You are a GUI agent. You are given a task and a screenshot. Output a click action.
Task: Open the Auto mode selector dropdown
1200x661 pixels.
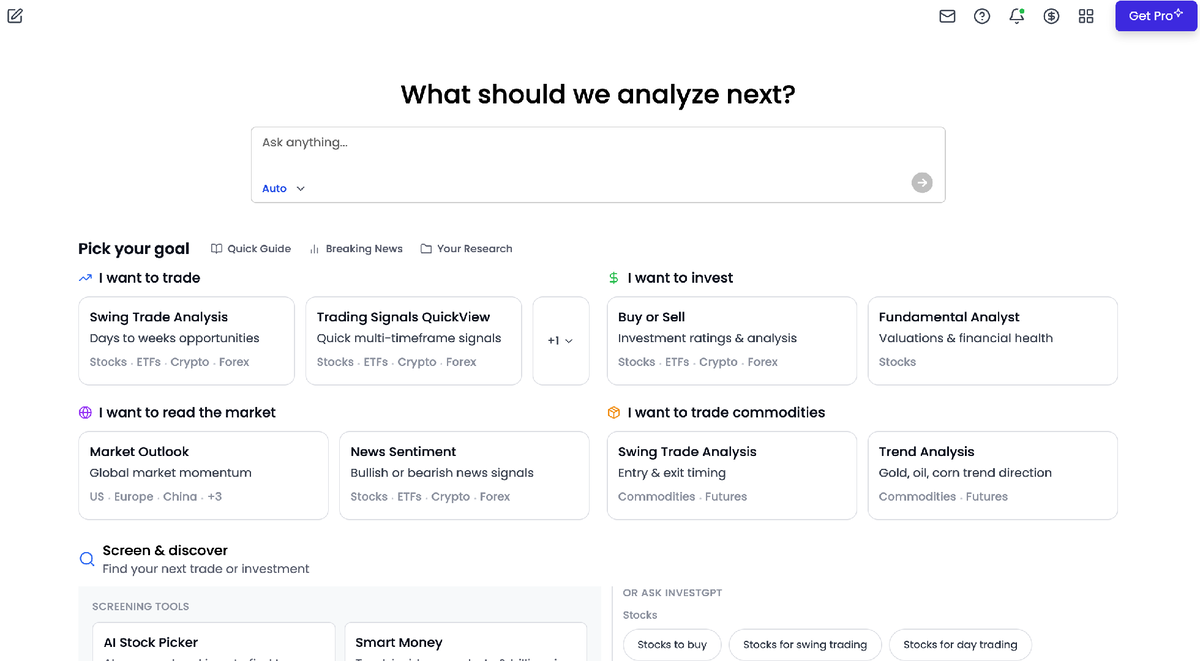(281, 188)
